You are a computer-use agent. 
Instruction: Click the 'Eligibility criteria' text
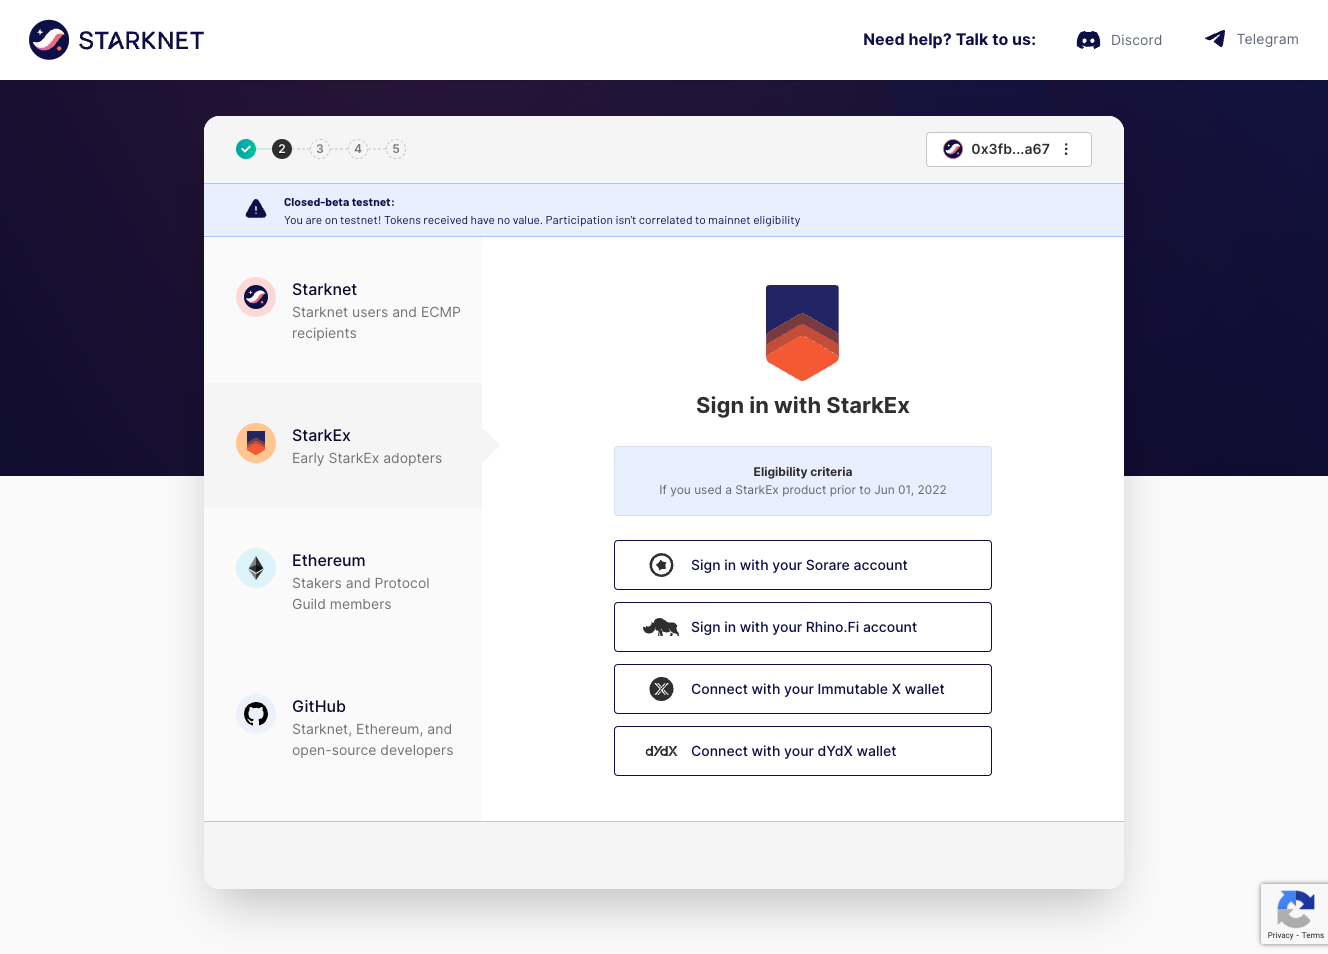click(803, 472)
